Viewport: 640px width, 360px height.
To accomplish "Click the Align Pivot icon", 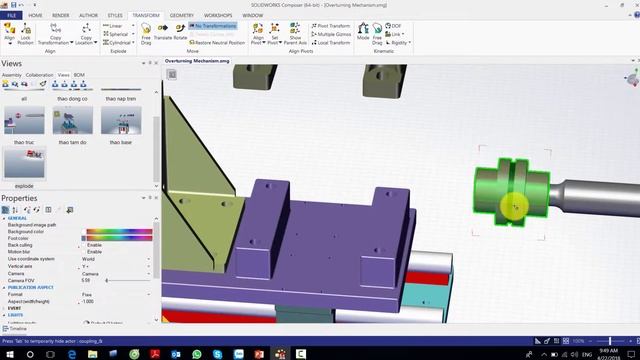I will click(258, 29).
